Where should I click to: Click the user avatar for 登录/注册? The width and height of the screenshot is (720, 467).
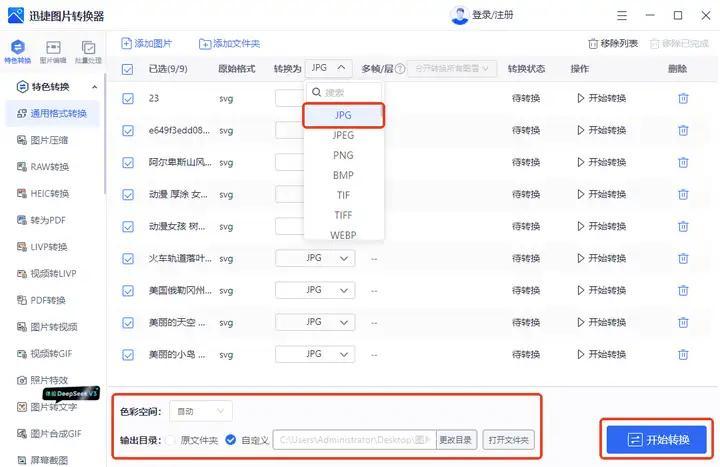click(459, 16)
